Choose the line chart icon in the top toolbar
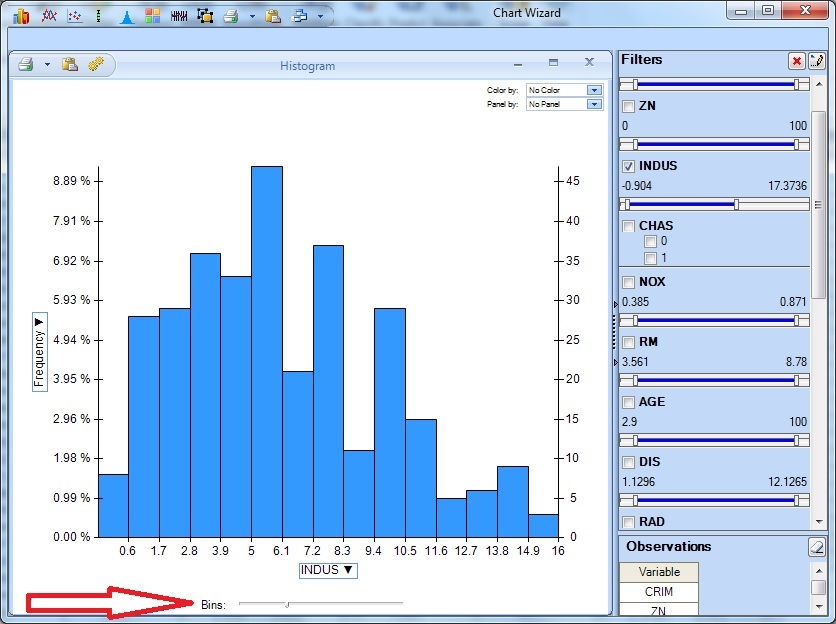This screenshot has width=836, height=624. point(47,16)
